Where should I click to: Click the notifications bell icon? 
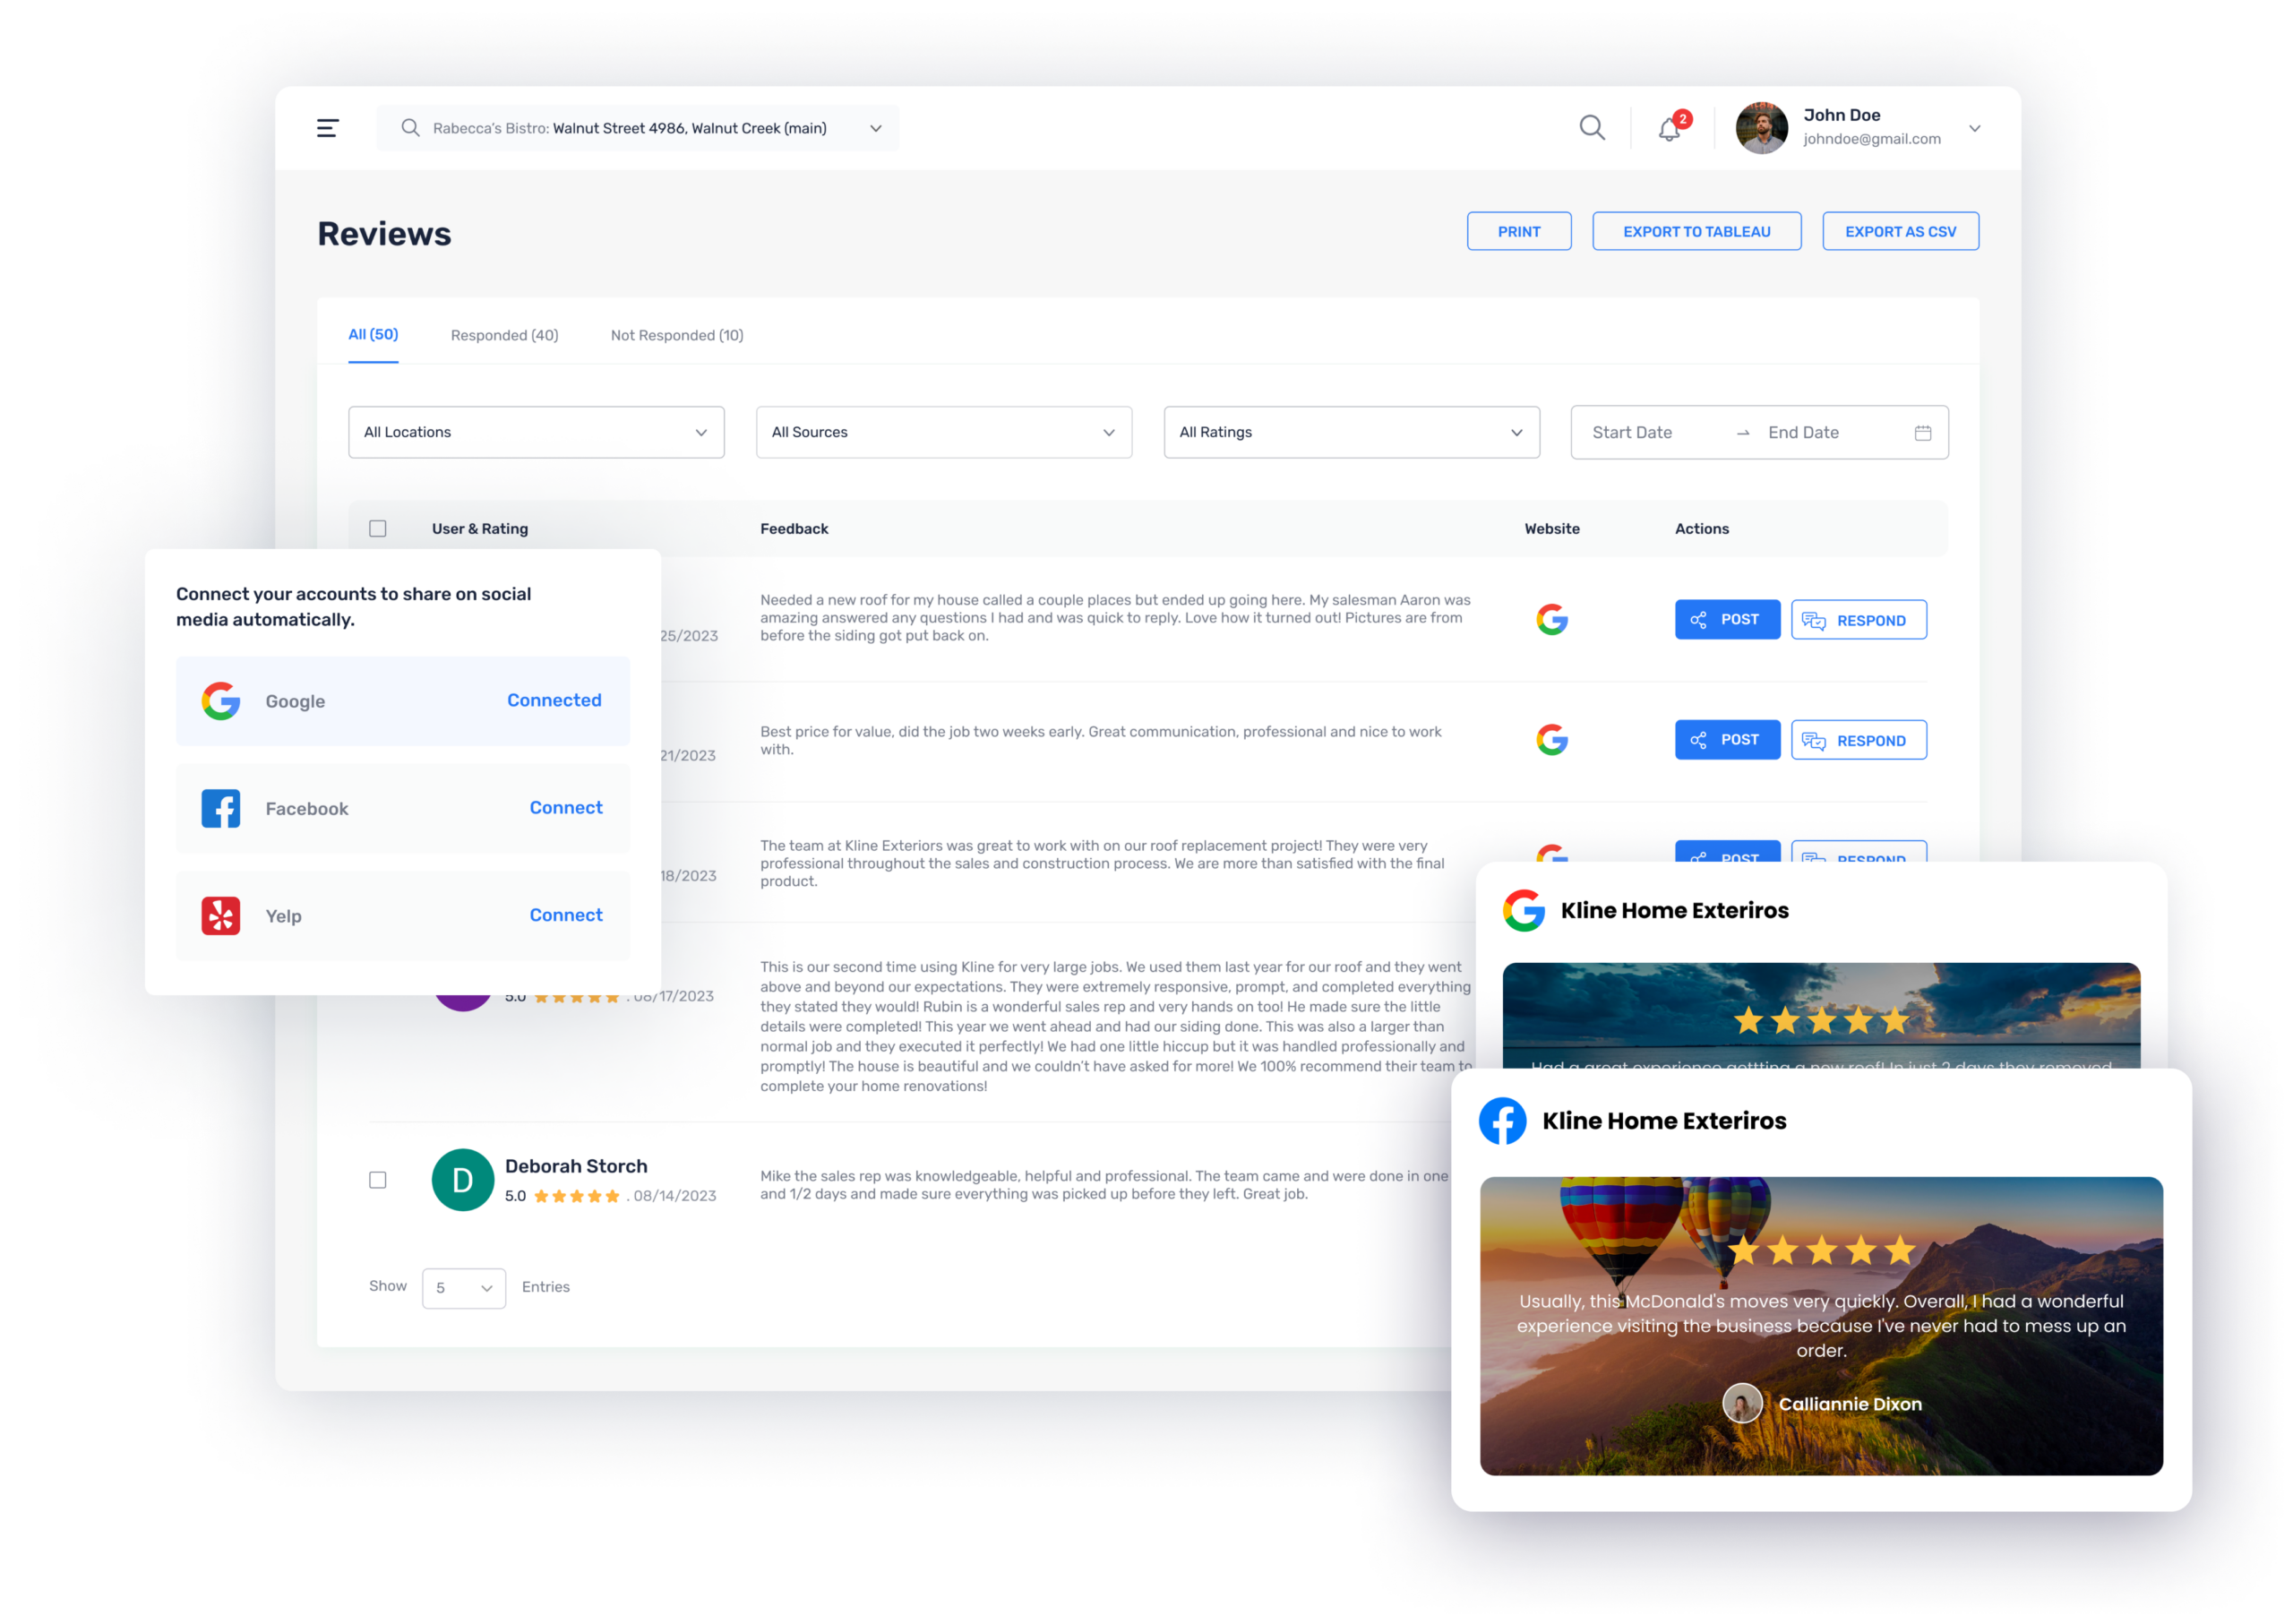1671,126
